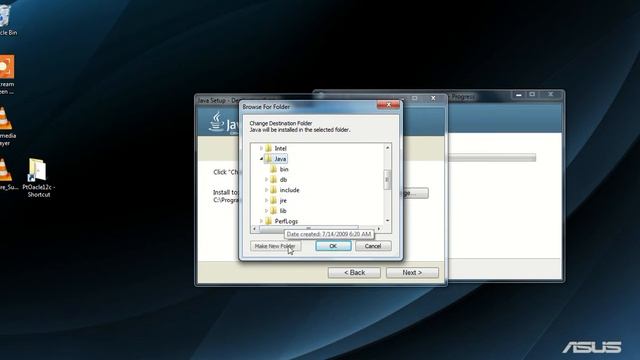Screen dimensions: 640x360
Task: Click the lib folder icon
Action: click(x=273, y=211)
